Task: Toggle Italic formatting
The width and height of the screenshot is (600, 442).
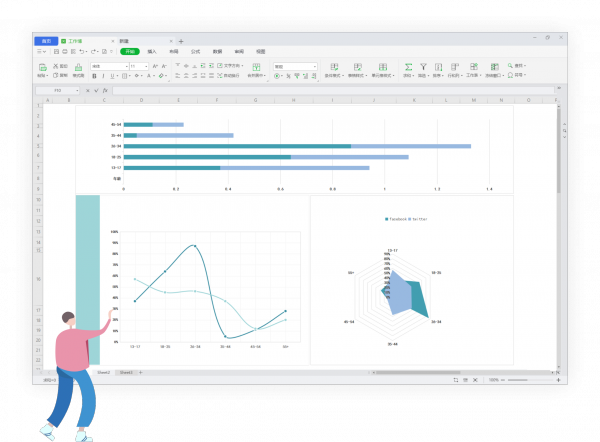Action: [x=102, y=75]
